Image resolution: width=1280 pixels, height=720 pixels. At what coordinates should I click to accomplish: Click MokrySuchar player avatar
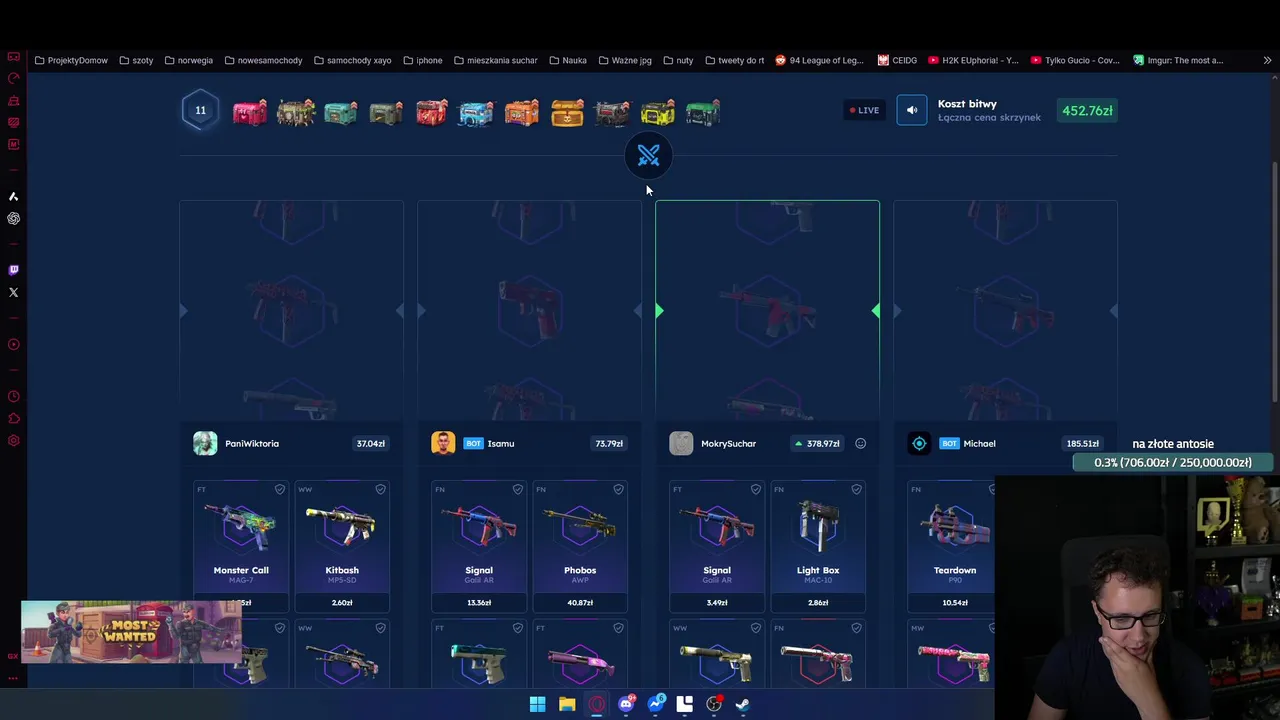tap(681, 443)
